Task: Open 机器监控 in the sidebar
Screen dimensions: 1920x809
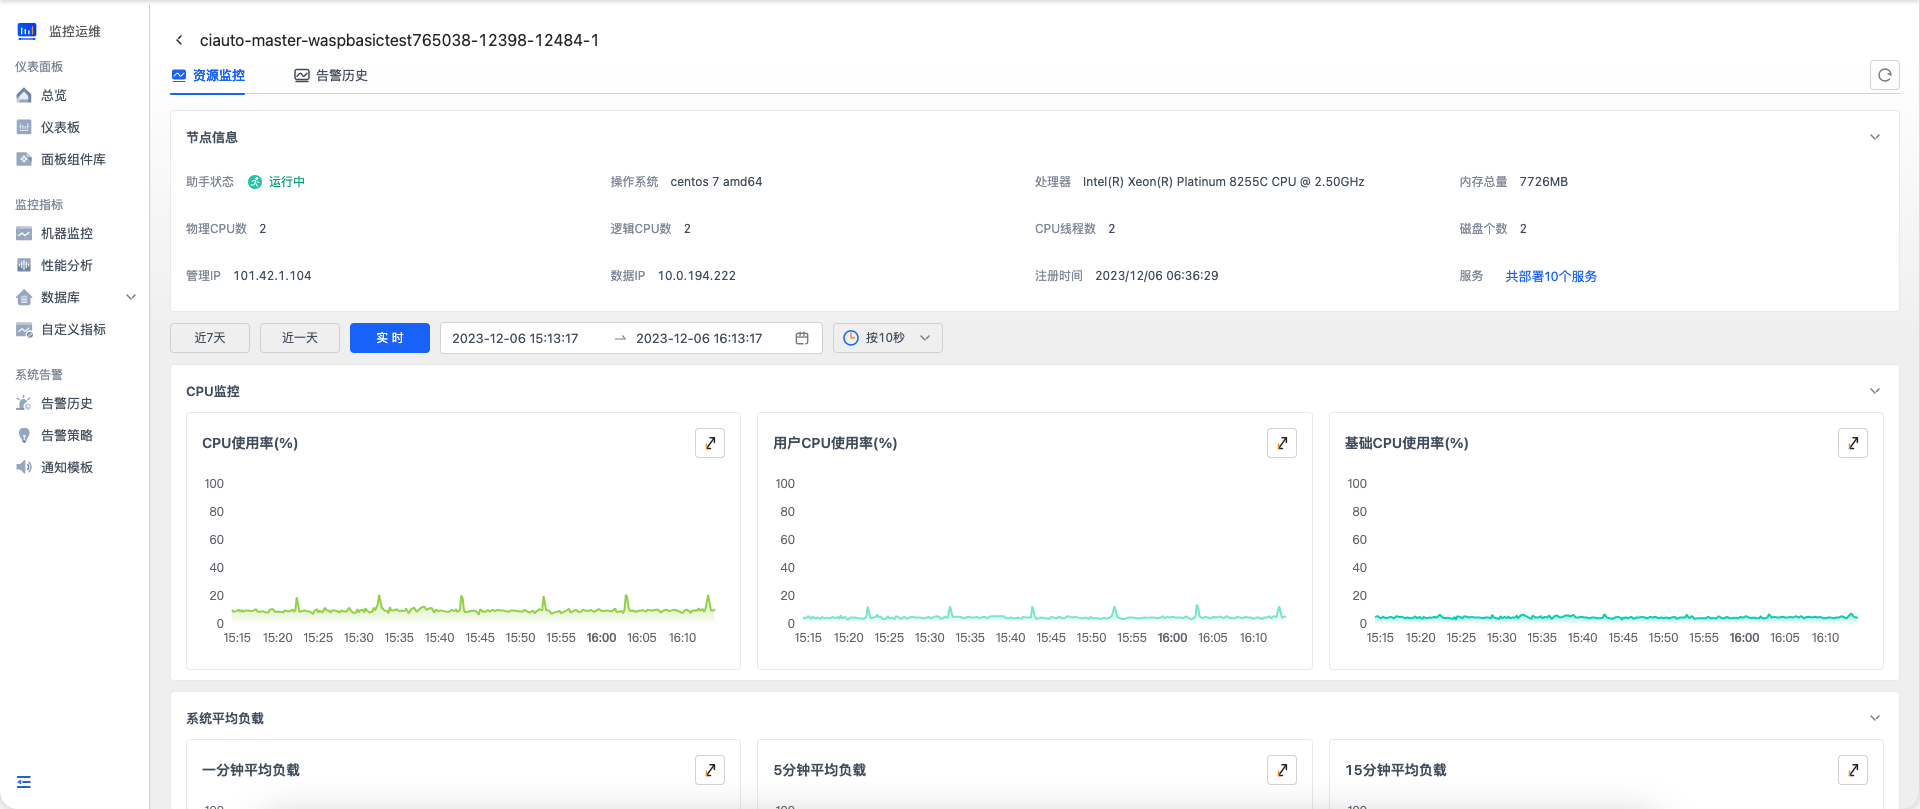Action: click(x=67, y=233)
